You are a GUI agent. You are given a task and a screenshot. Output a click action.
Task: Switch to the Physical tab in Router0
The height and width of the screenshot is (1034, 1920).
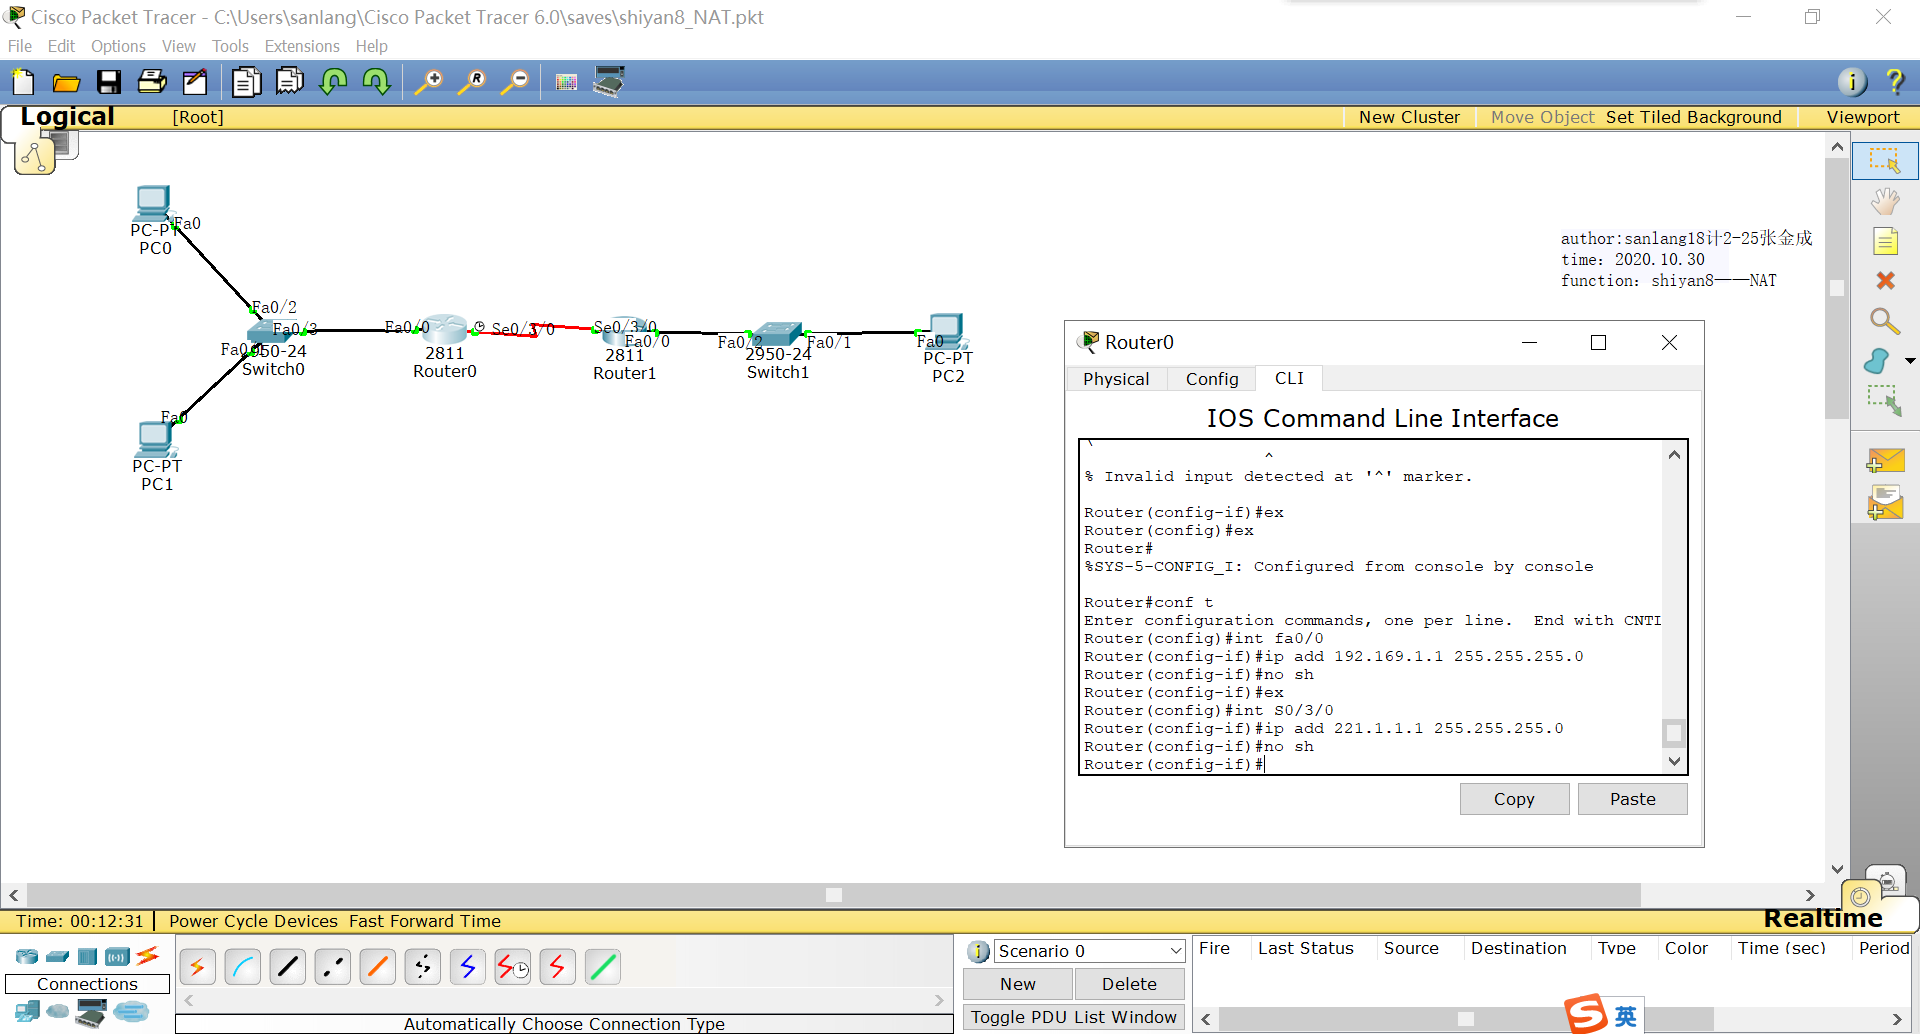click(x=1116, y=379)
